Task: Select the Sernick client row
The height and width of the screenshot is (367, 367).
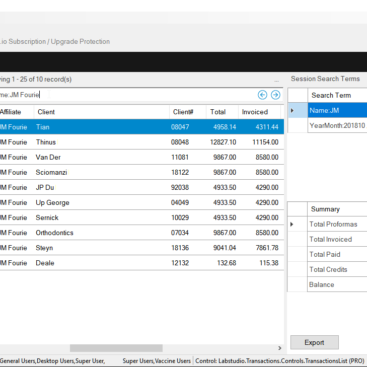Action: point(142,218)
